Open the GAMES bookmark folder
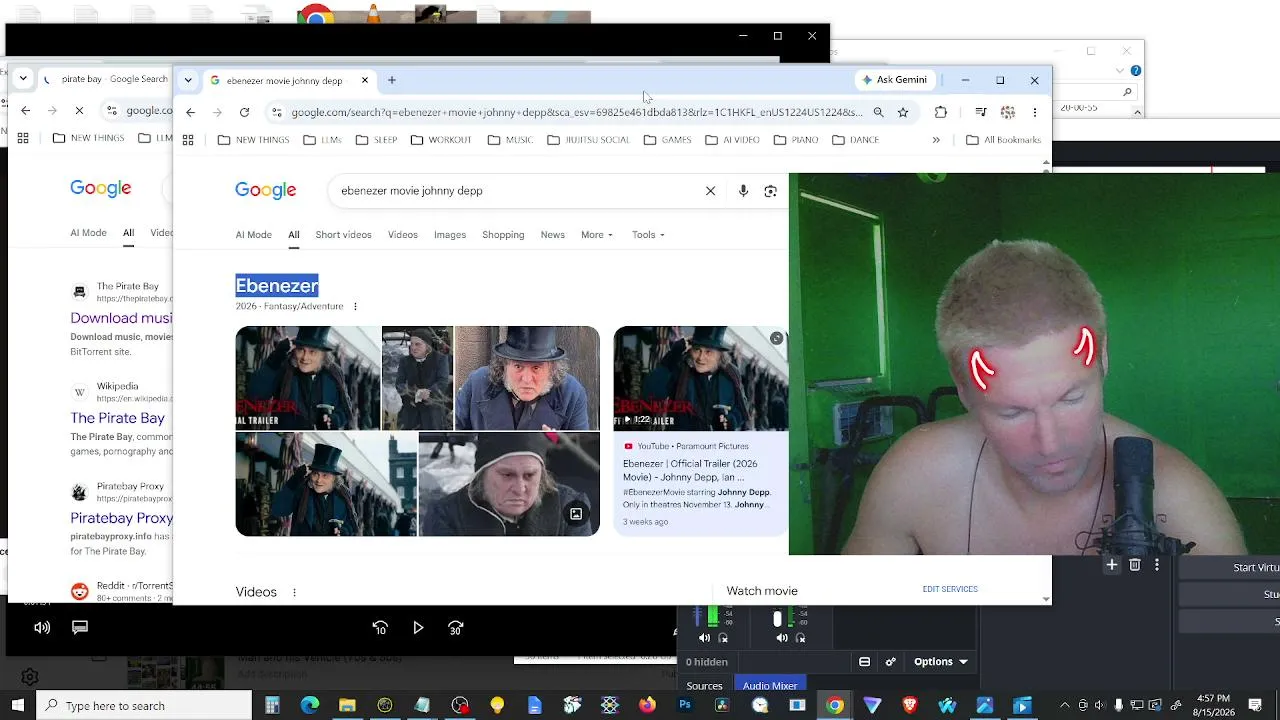 668,140
